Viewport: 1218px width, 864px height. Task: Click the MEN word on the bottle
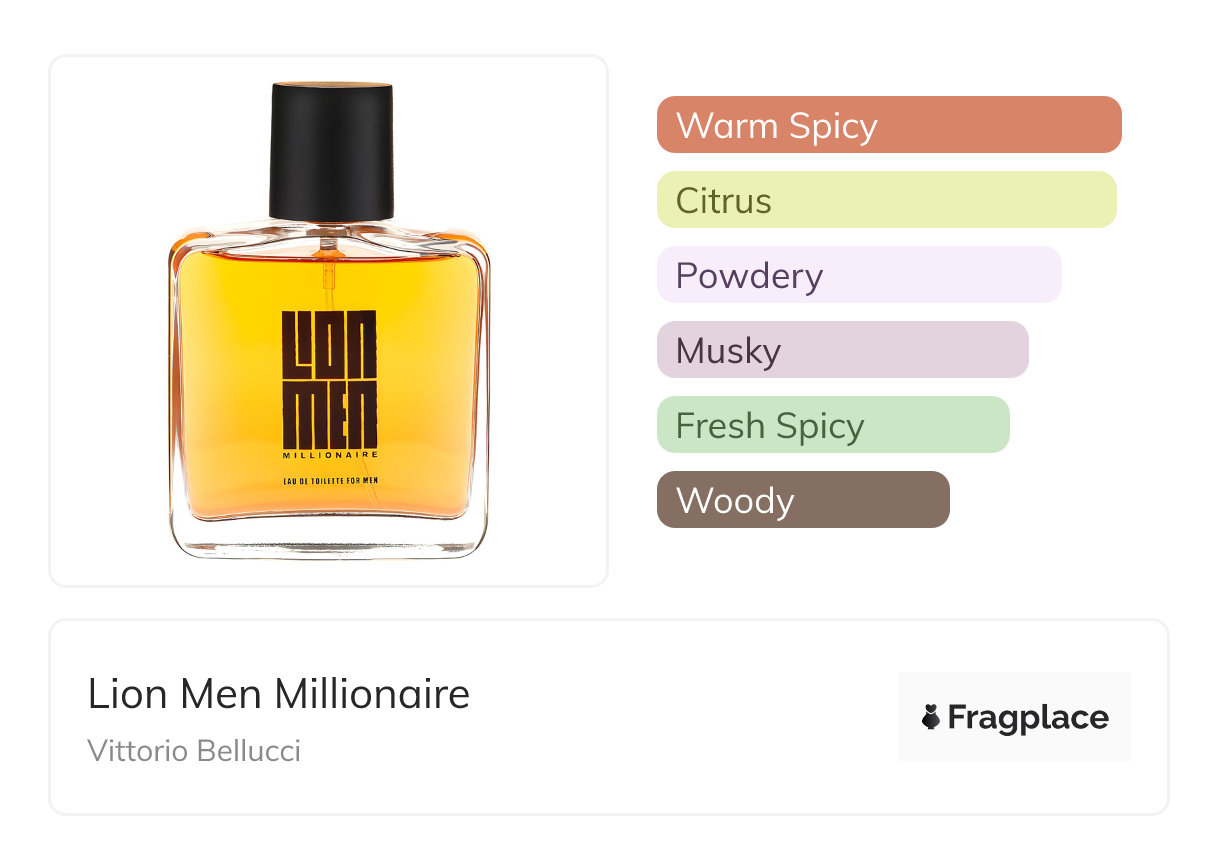[x=330, y=415]
